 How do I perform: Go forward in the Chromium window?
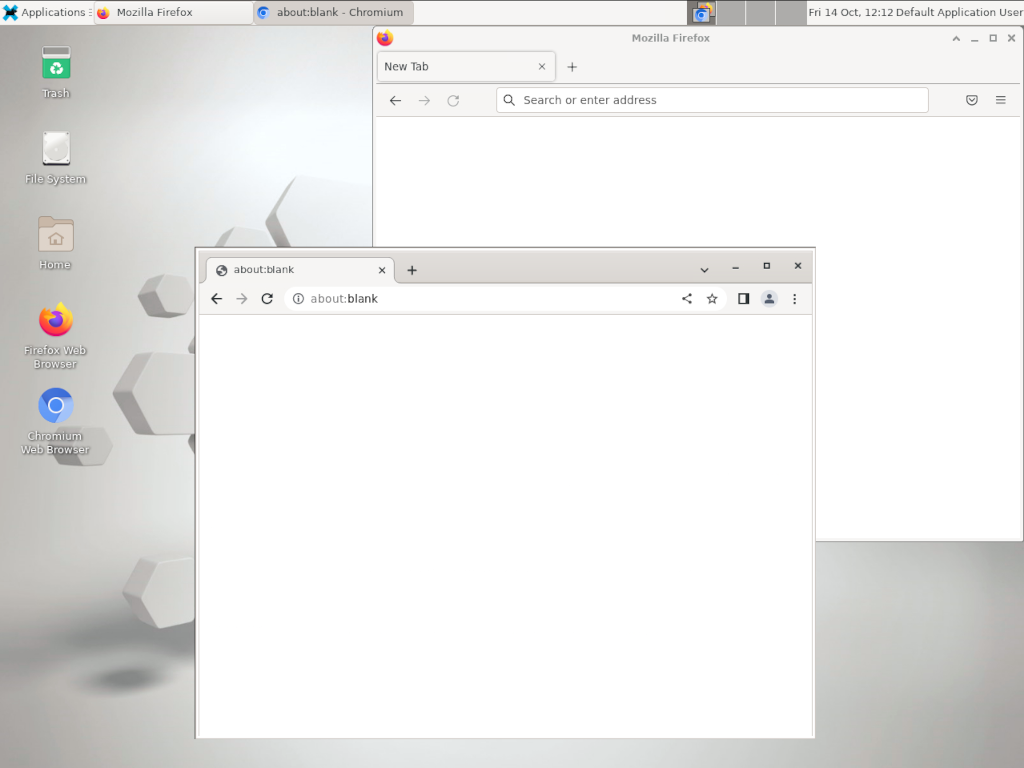[x=242, y=298]
